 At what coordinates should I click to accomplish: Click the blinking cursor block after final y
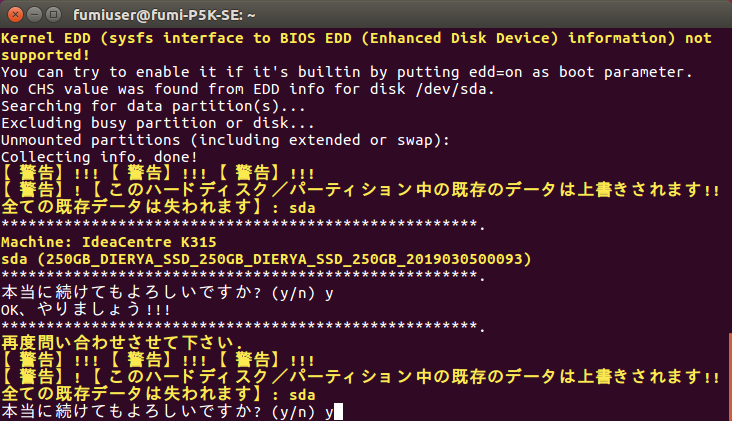338,412
